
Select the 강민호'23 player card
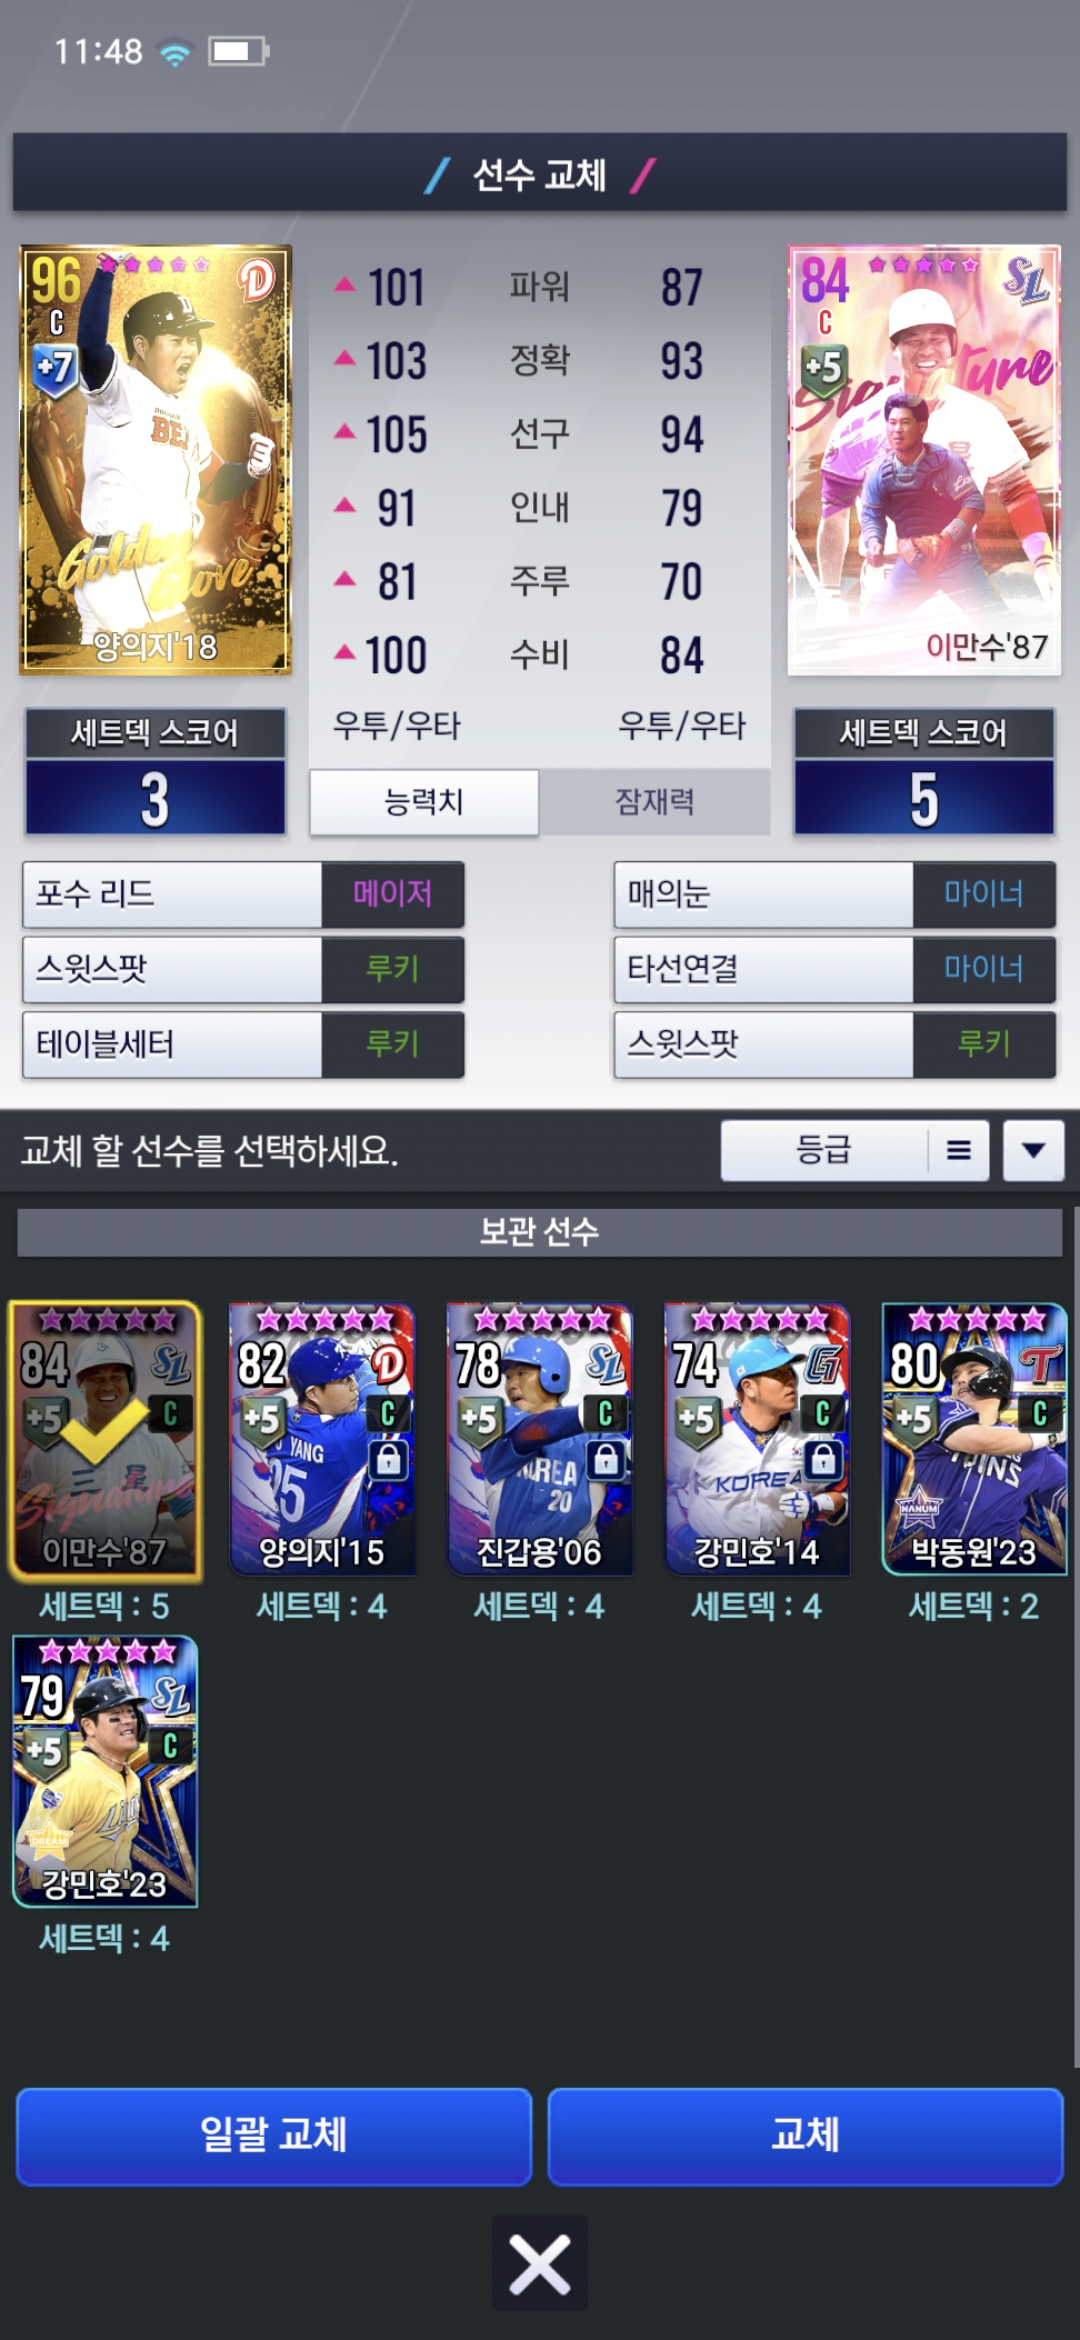(x=105, y=1772)
